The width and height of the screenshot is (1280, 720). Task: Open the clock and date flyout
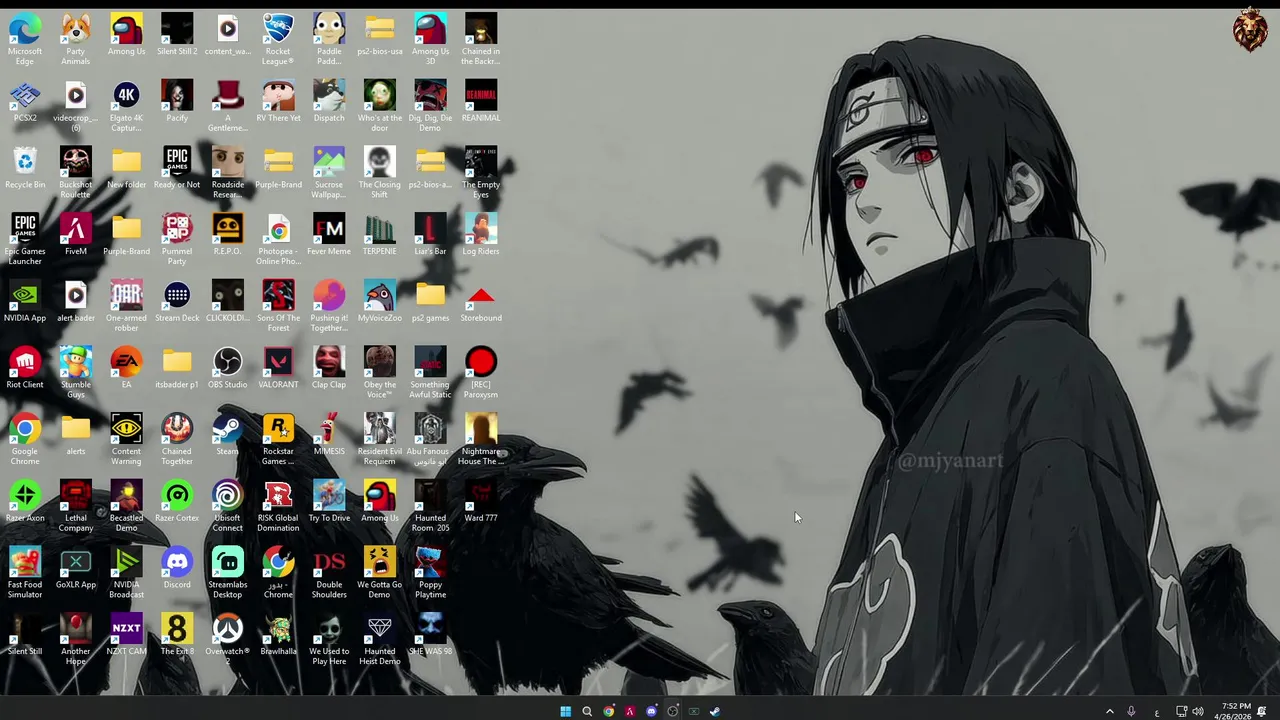click(x=1231, y=711)
